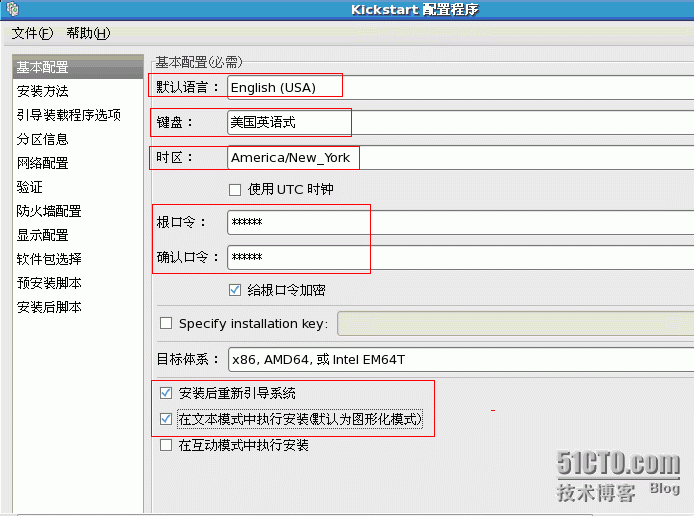Enable Specify installation key checkbox

[x=166, y=323]
